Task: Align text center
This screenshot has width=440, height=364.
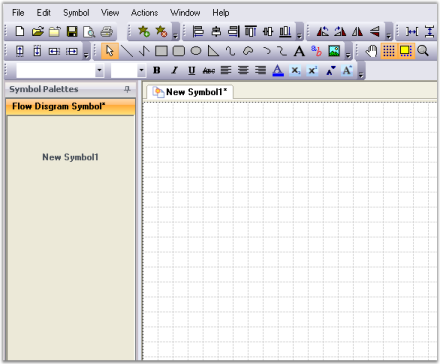Action: coord(243,70)
